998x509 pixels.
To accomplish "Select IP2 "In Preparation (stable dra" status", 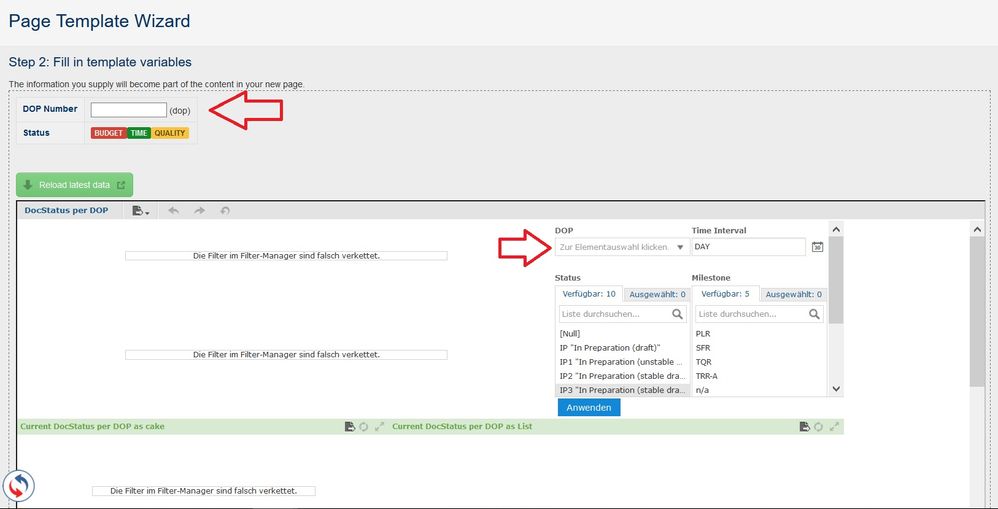I will [622, 376].
